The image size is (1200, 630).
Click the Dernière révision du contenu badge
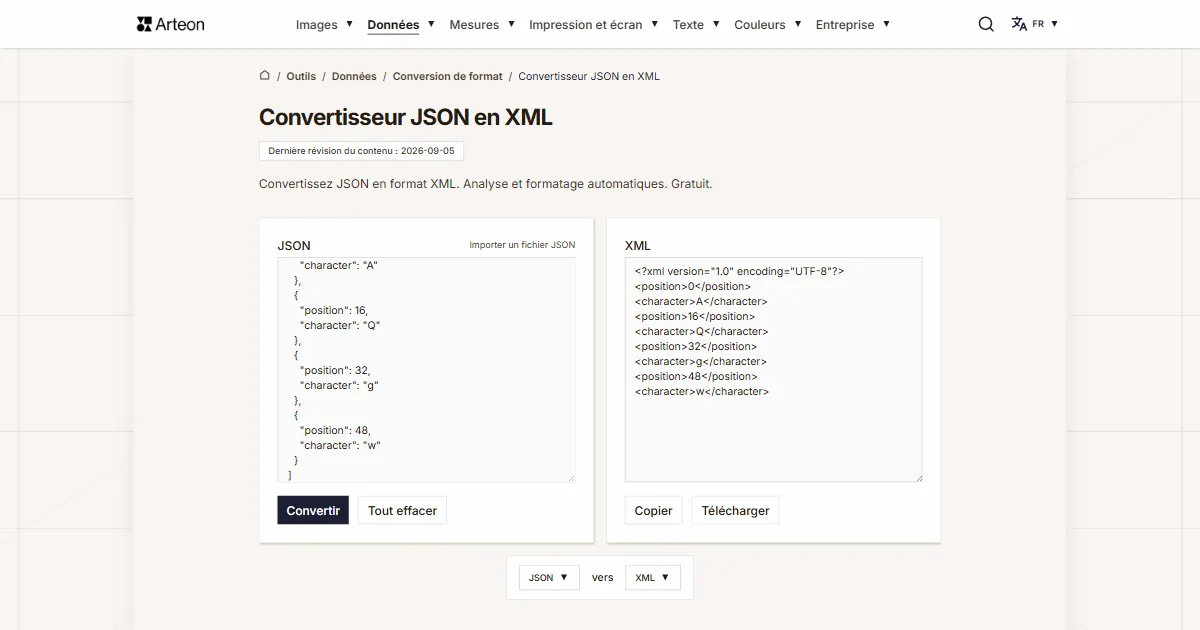tap(361, 151)
